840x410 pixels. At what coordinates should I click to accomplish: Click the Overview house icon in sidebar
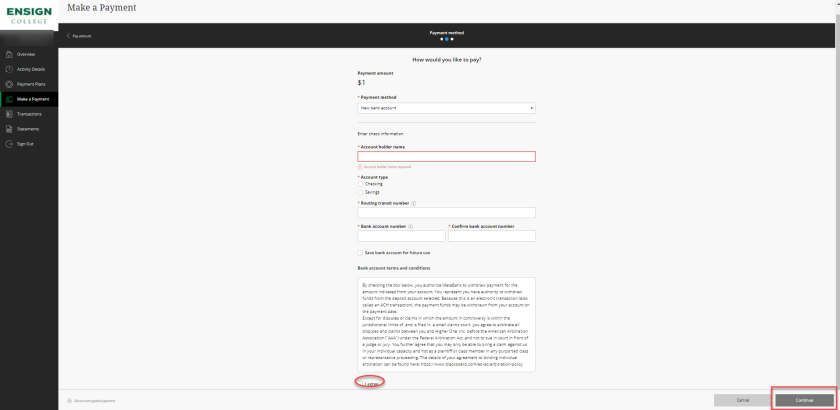coord(8,54)
